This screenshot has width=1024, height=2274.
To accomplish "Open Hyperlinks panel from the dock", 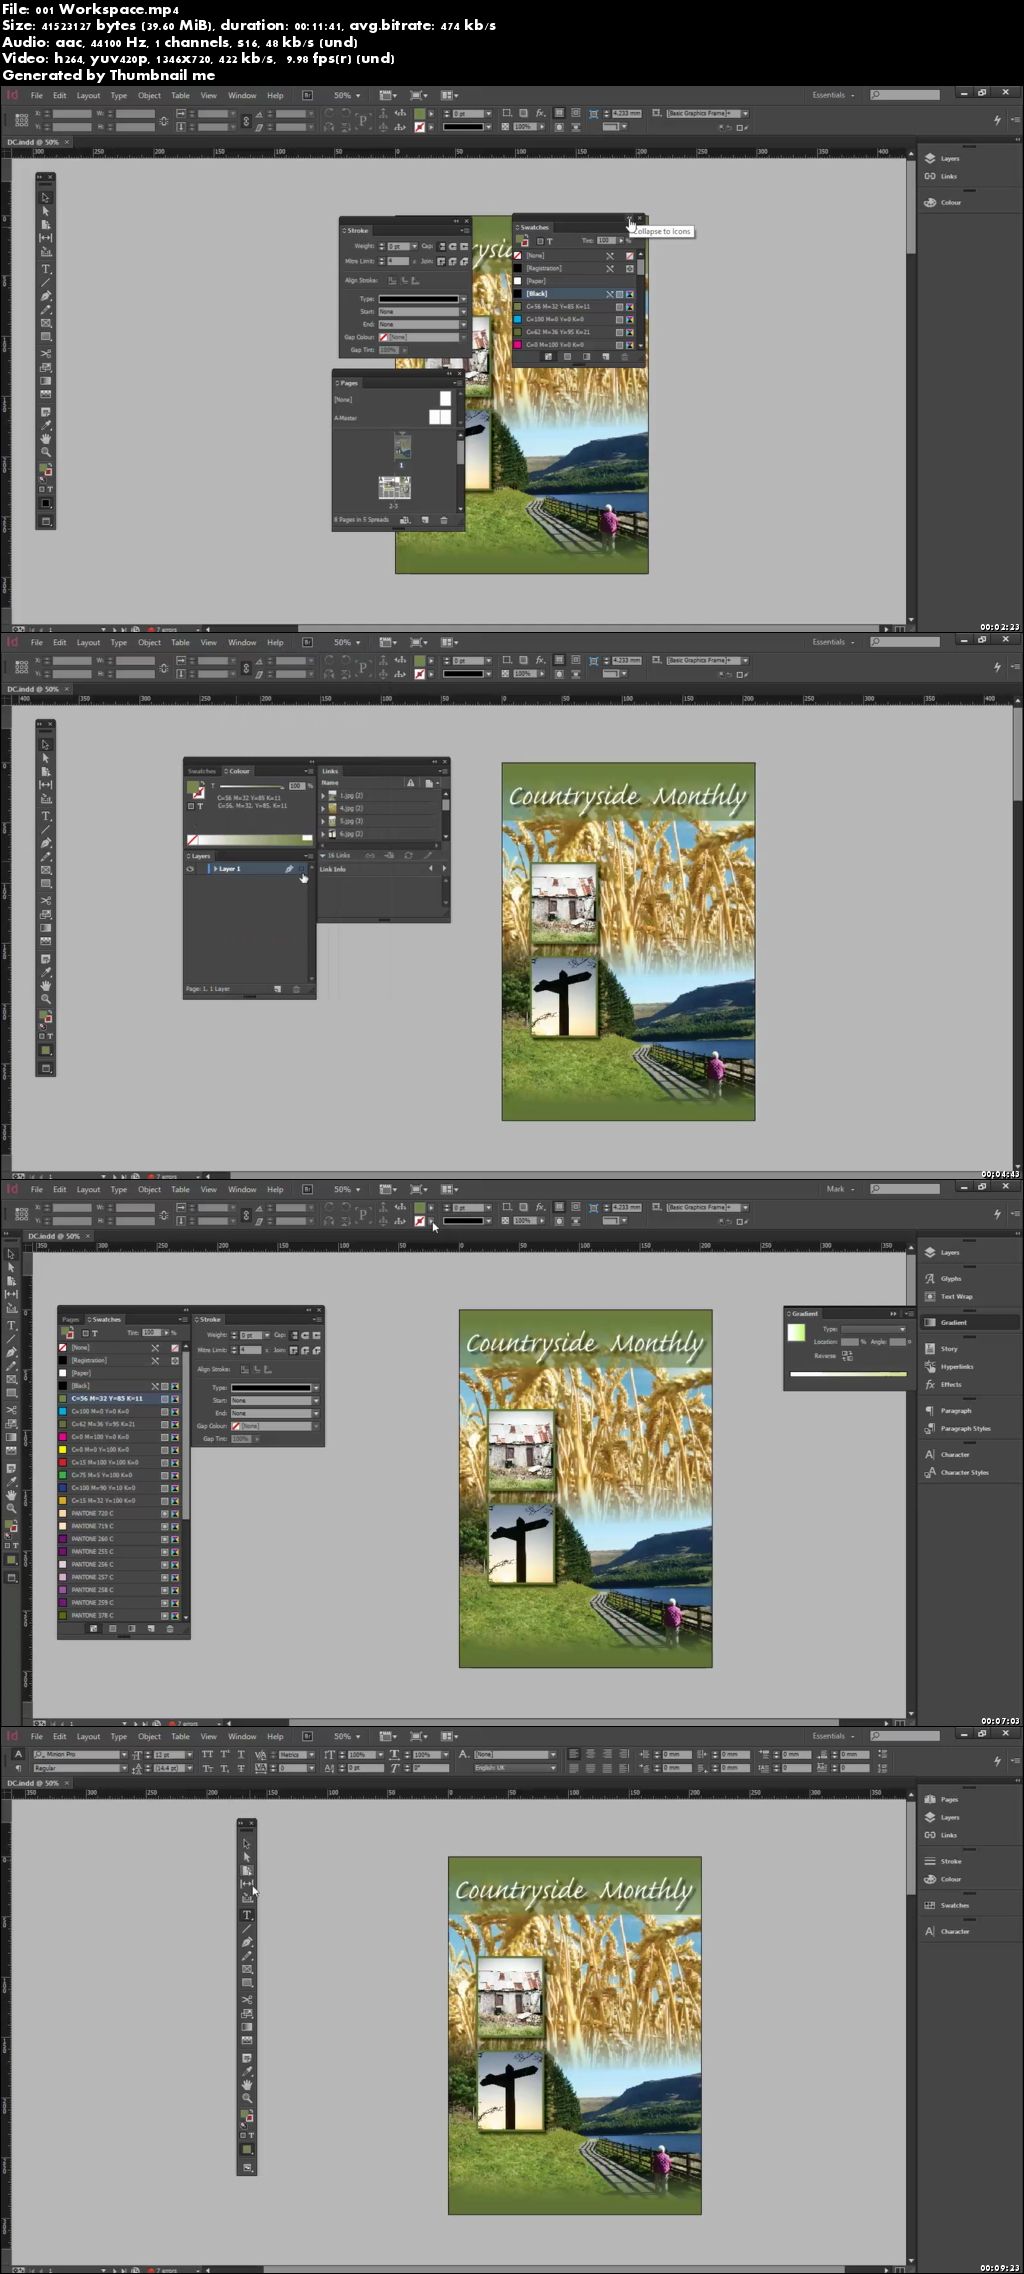I will point(956,1366).
